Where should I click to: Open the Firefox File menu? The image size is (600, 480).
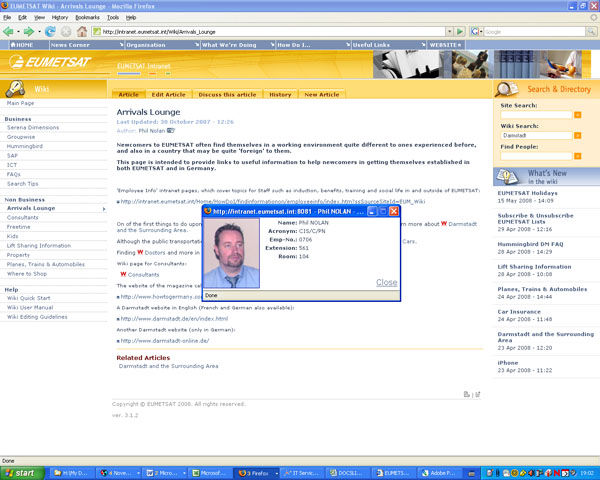pyautogui.click(x=7, y=17)
